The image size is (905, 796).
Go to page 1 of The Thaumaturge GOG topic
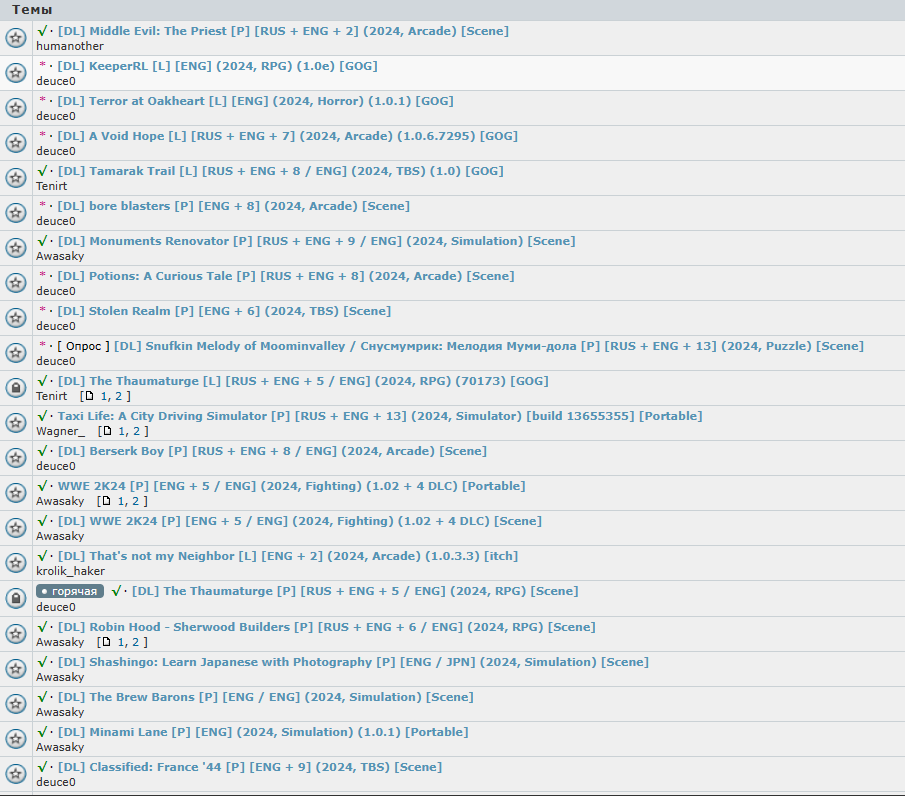tap(104, 397)
